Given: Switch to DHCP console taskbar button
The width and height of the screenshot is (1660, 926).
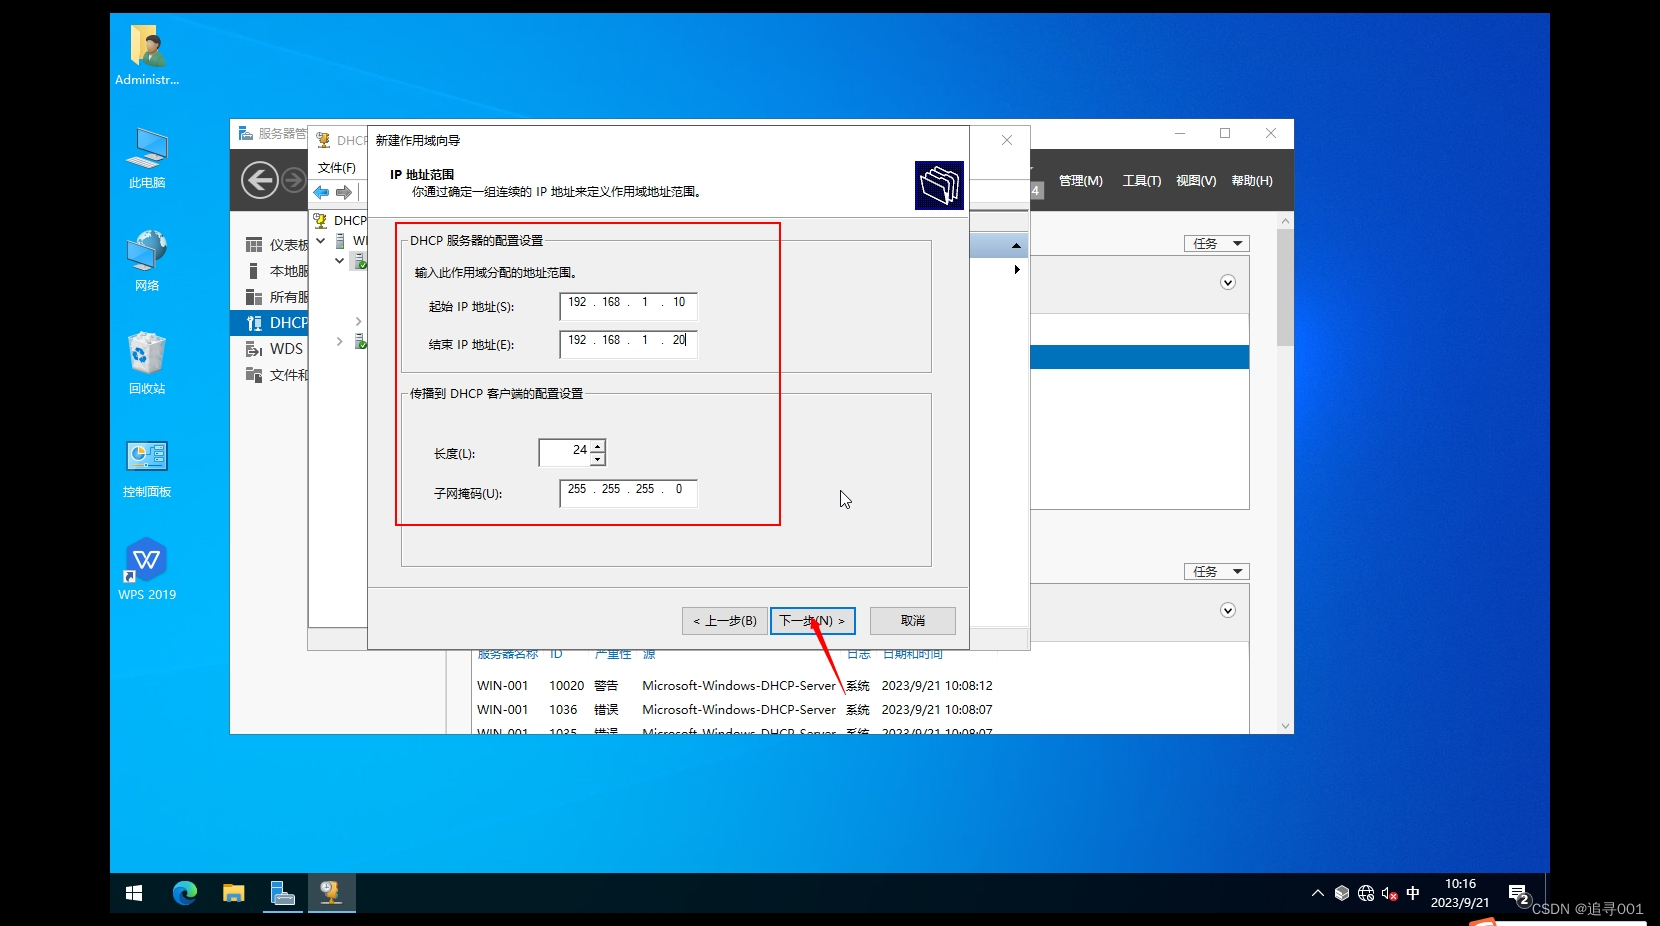Looking at the screenshot, I should (331, 893).
